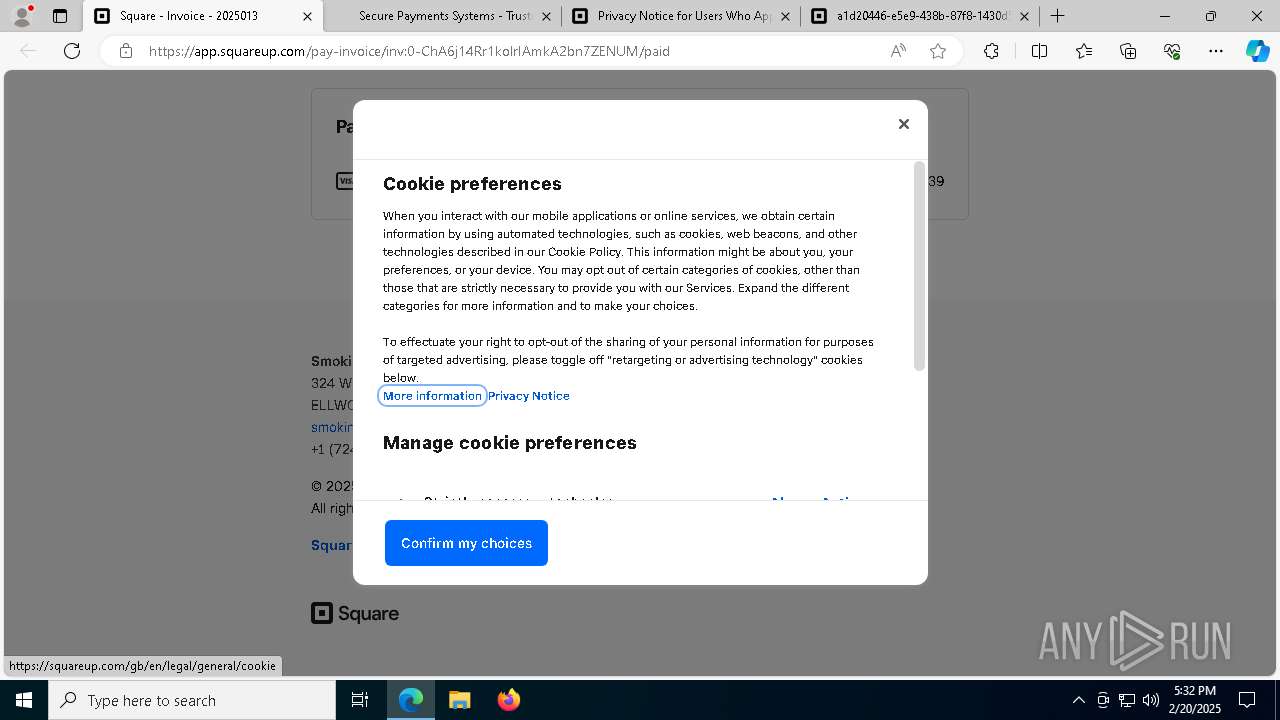Open browser Collections panel

coord(1128,51)
